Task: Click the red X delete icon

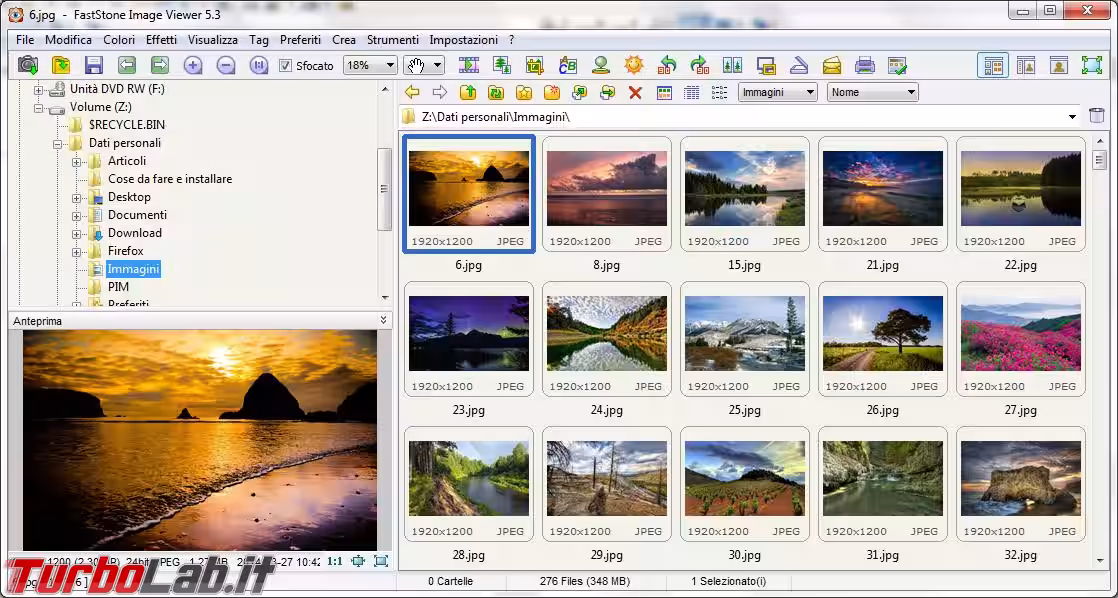Action: (635, 93)
